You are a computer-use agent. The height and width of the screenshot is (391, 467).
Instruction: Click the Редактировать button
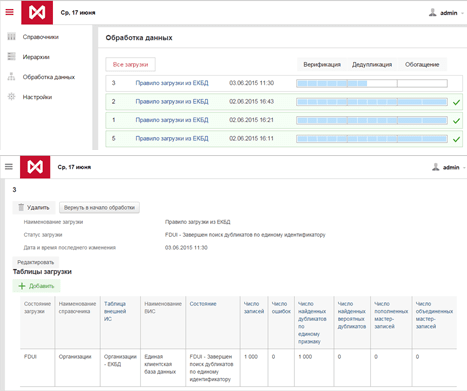coord(35,262)
